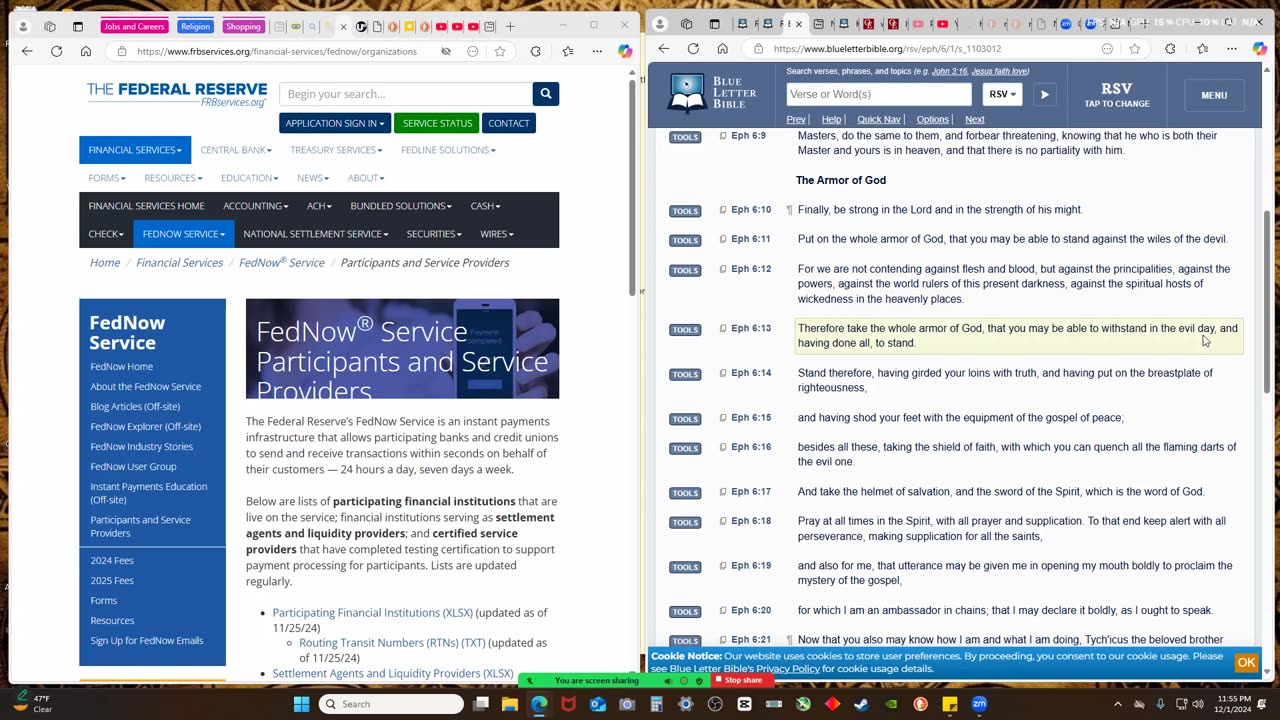
Task: Expand the Accounting submenu
Action: 256,206
